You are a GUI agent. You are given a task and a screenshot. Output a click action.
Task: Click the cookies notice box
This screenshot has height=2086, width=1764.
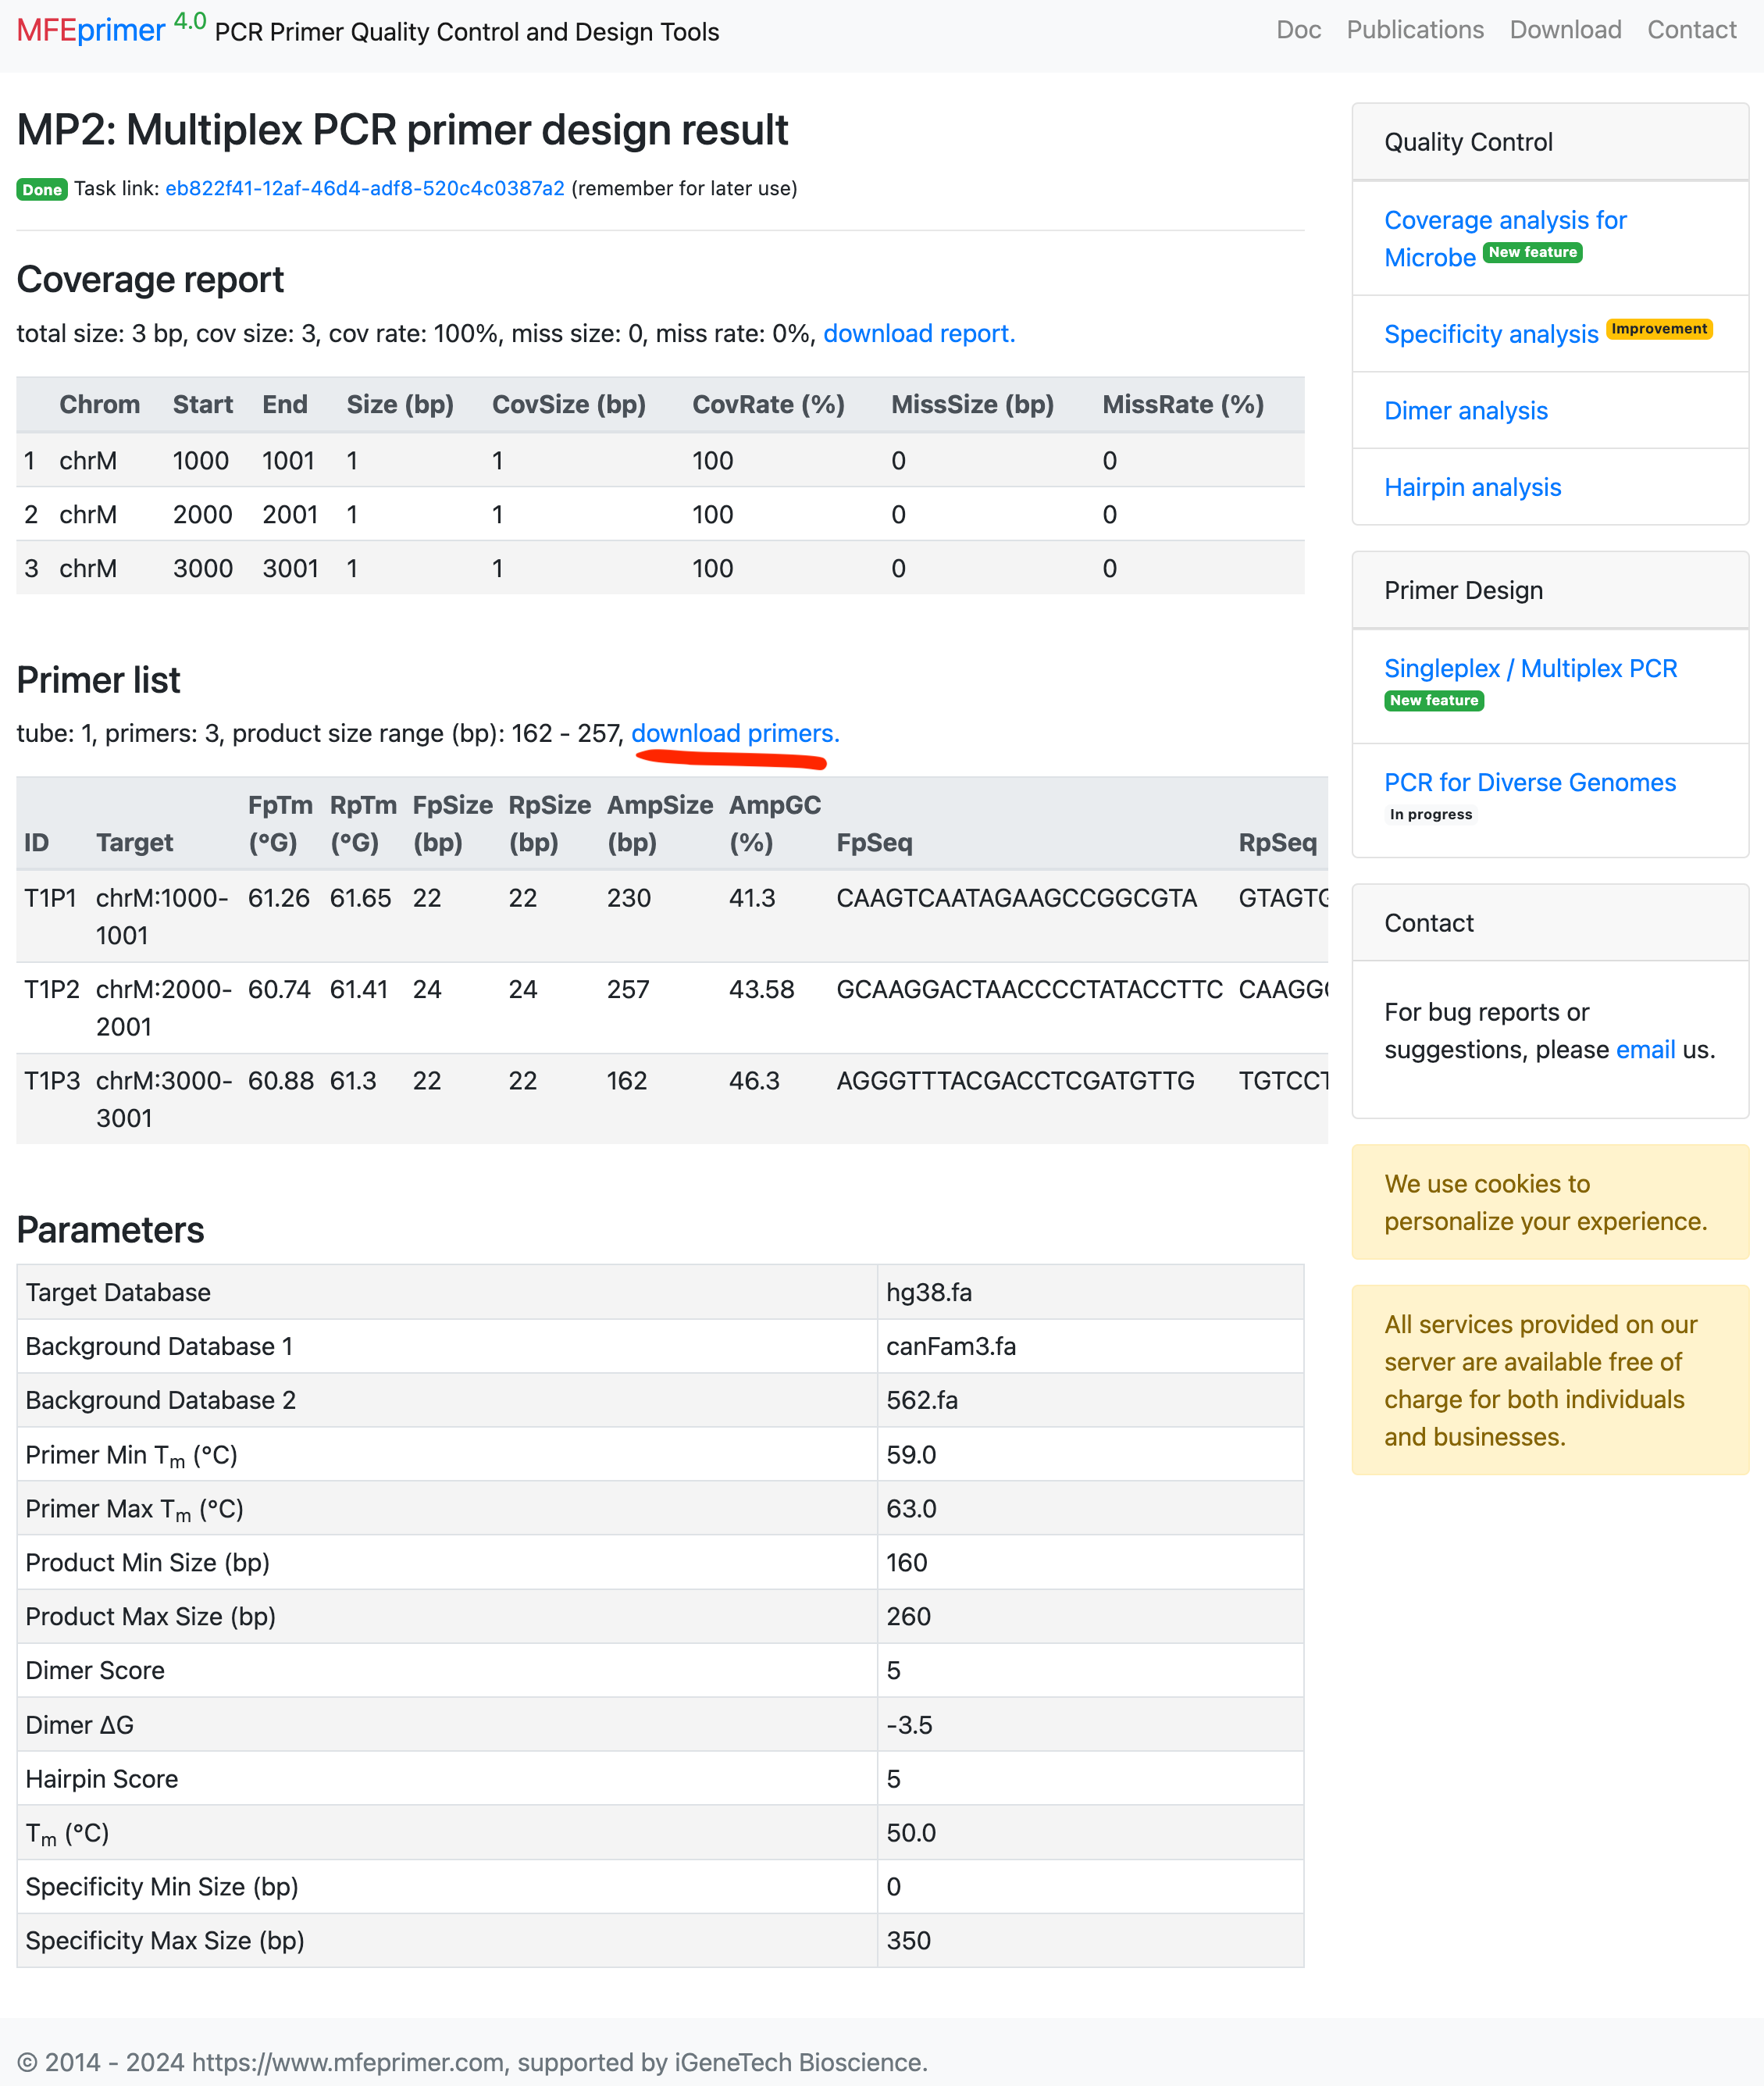pyautogui.click(x=1549, y=1202)
